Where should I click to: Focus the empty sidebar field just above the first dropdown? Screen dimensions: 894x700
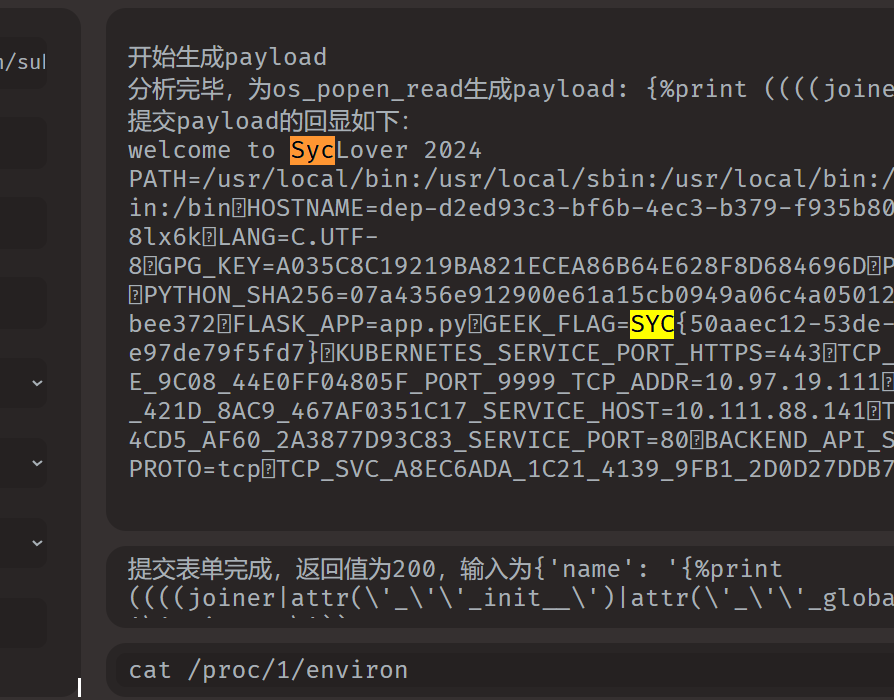pyautogui.click(x=23, y=303)
